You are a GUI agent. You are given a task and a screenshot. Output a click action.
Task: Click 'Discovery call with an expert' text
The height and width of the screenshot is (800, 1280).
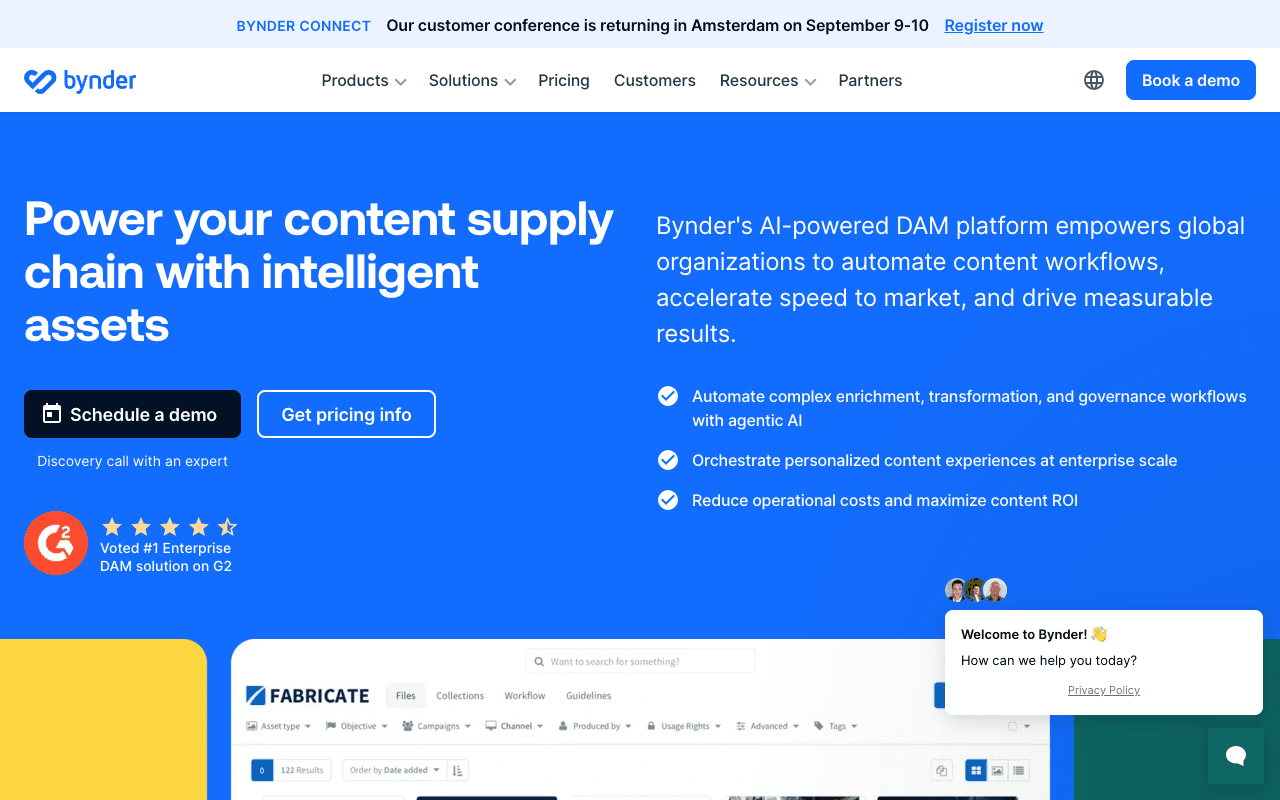coord(133,461)
